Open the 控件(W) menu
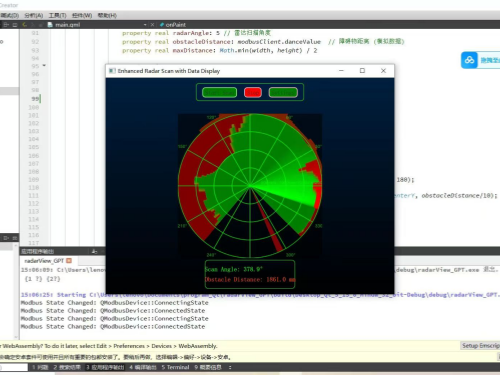 click(82, 15)
